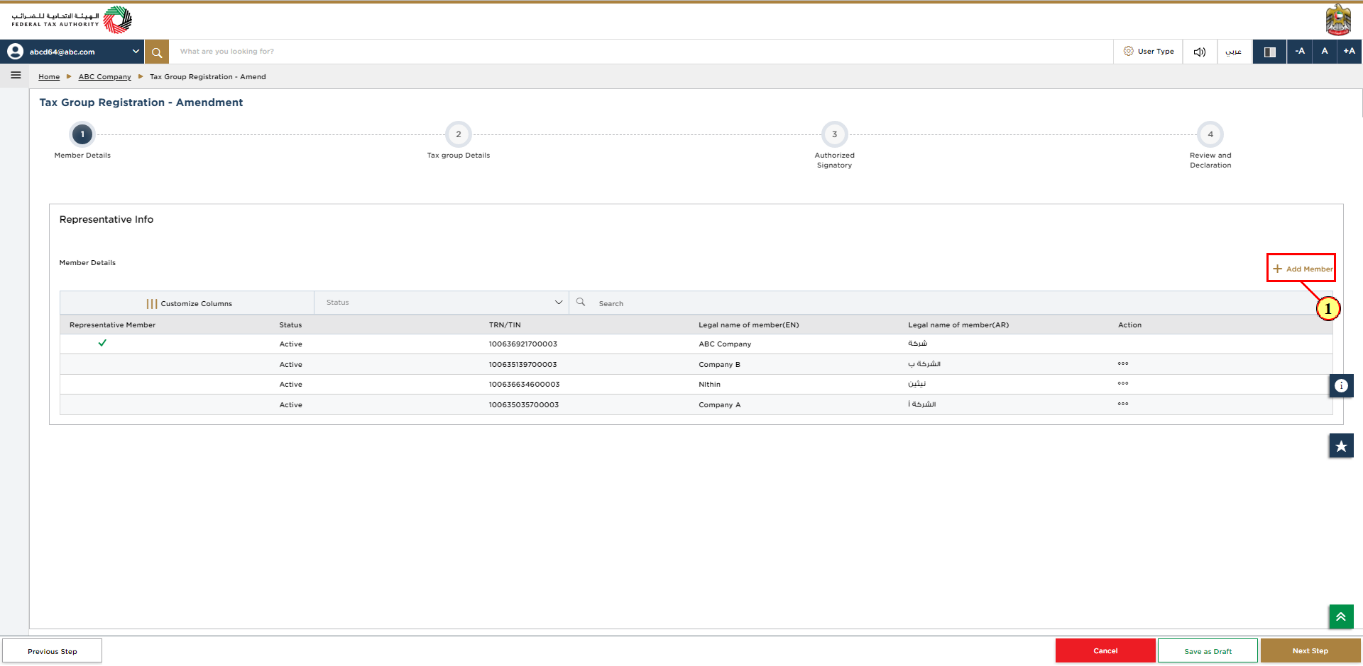Click the UAE emblem icon
Image resolution: width=1363 pixels, height=666 pixels.
coord(1339,20)
